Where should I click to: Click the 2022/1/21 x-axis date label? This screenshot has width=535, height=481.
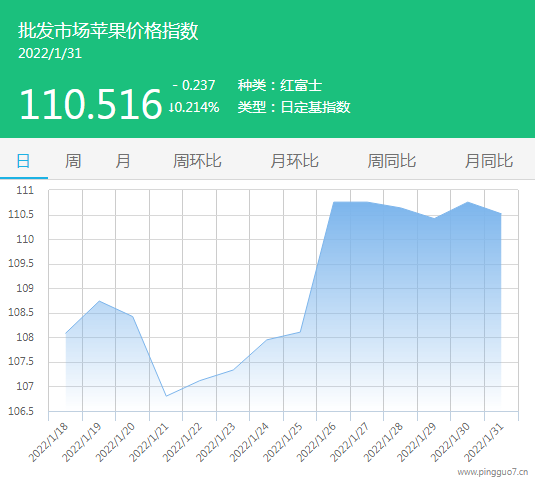[149, 442]
